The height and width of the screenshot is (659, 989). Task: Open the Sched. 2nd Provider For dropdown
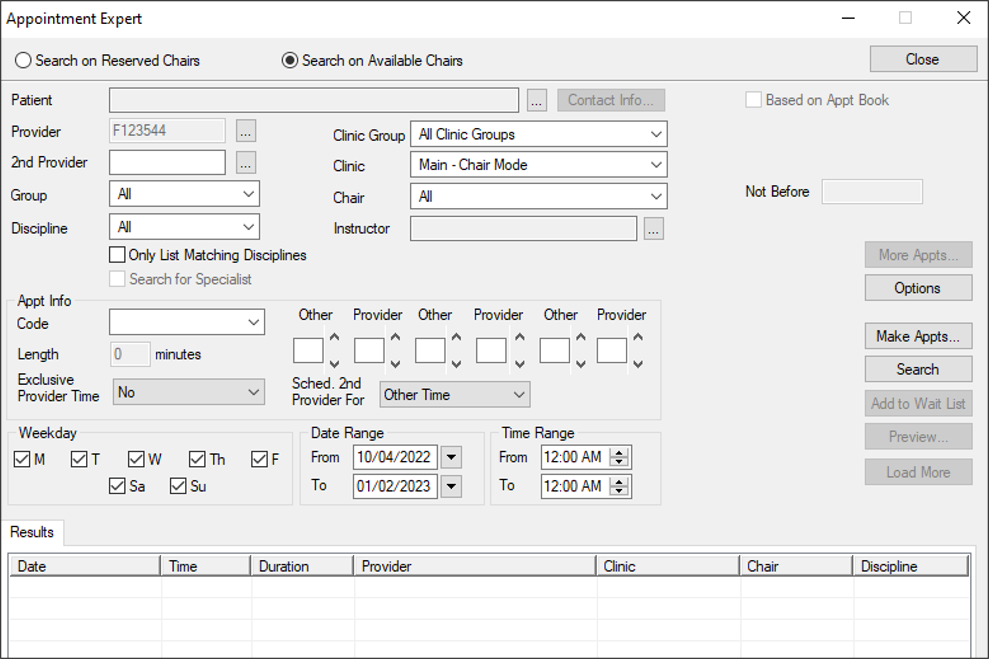(x=455, y=395)
